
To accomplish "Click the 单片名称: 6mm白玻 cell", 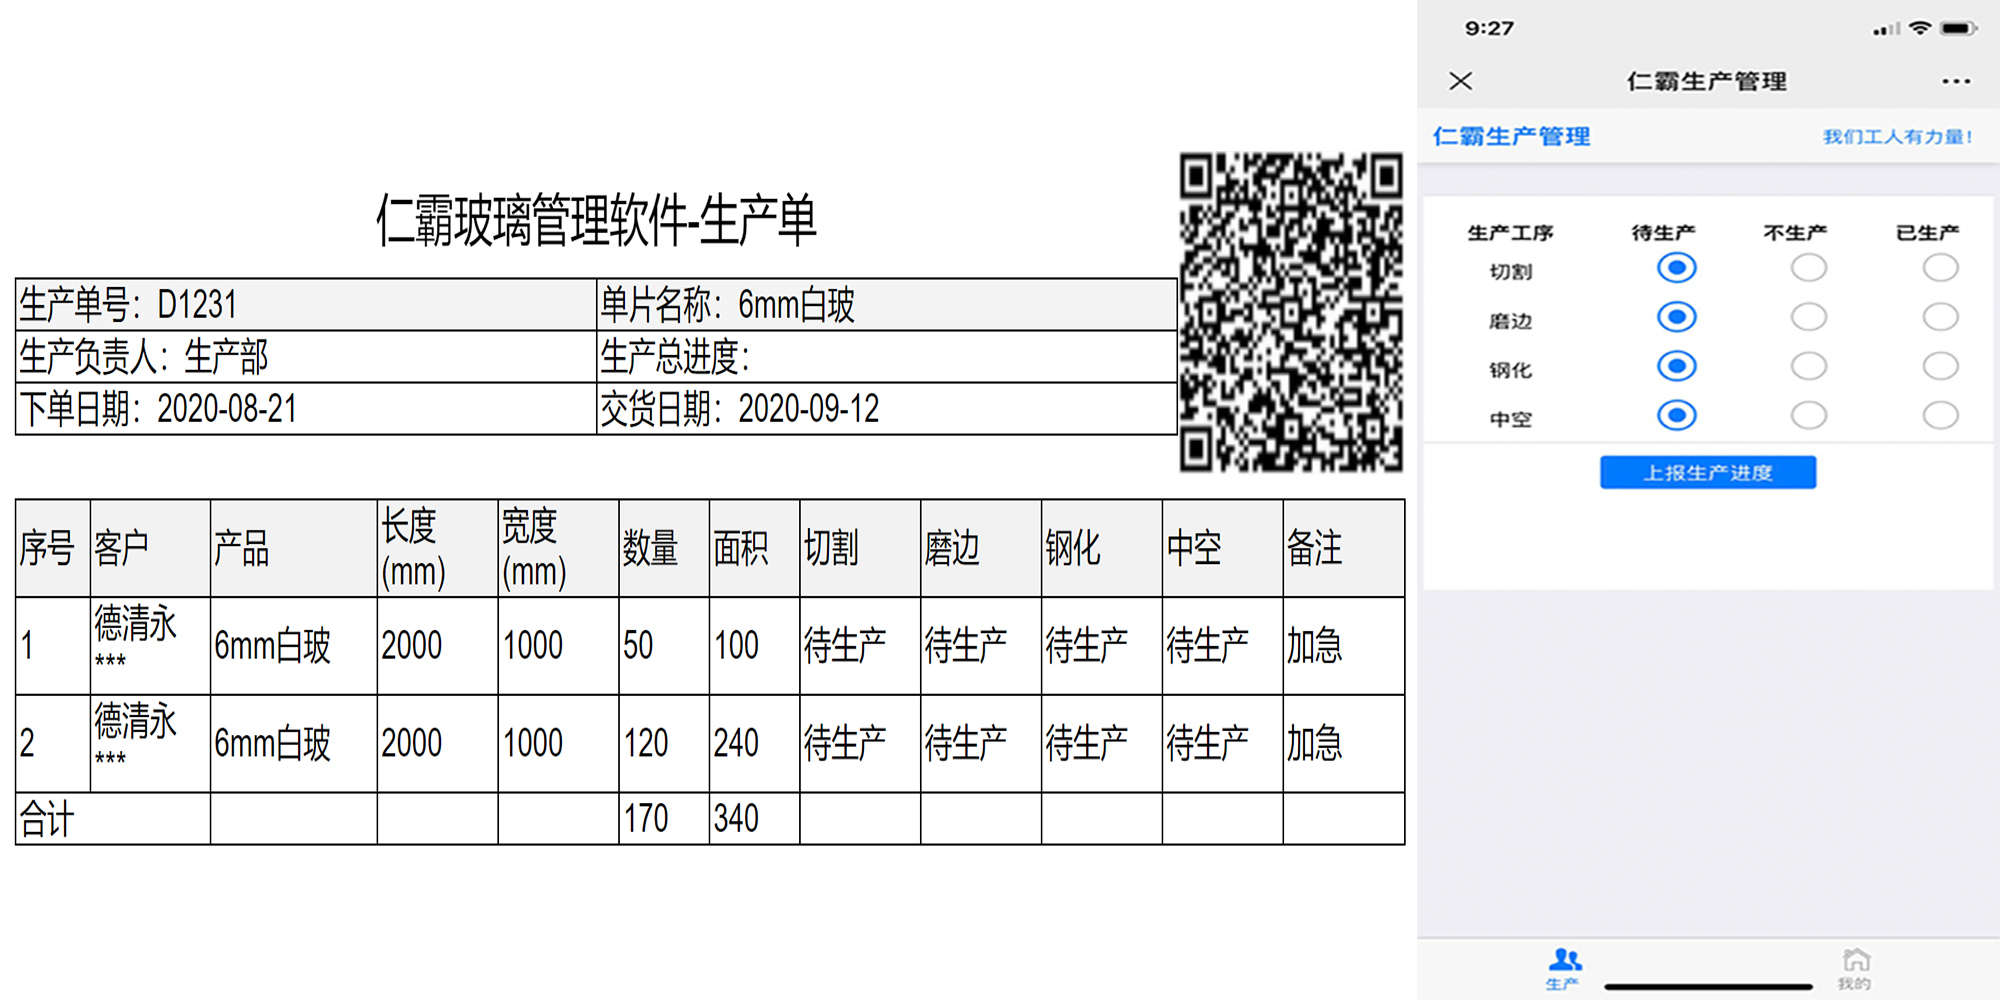I will 887,305.
